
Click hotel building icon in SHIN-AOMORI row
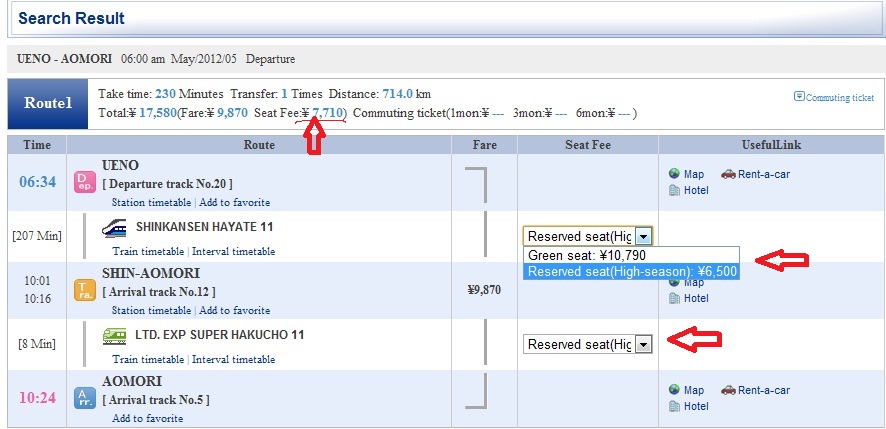click(x=674, y=298)
